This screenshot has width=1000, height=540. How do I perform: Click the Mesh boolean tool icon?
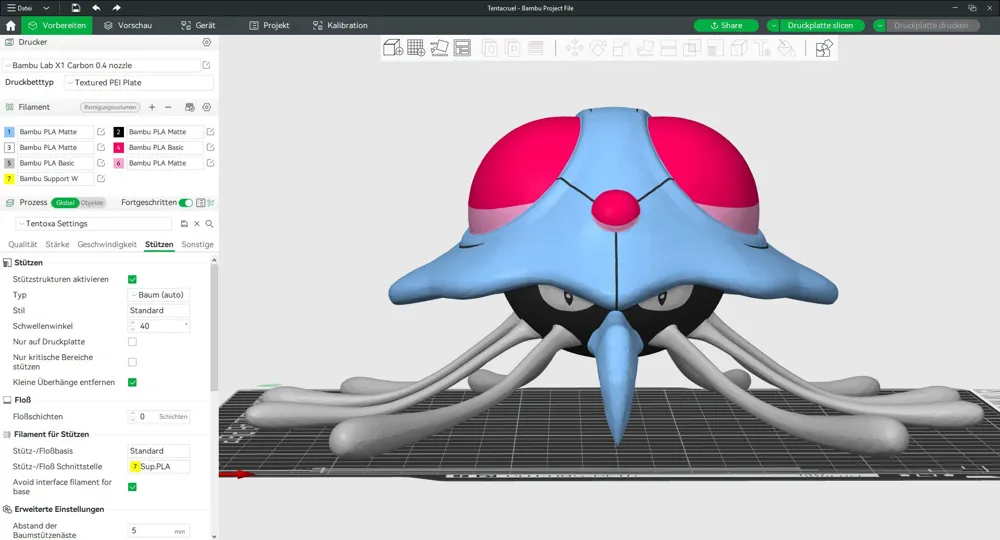[692, 48]
